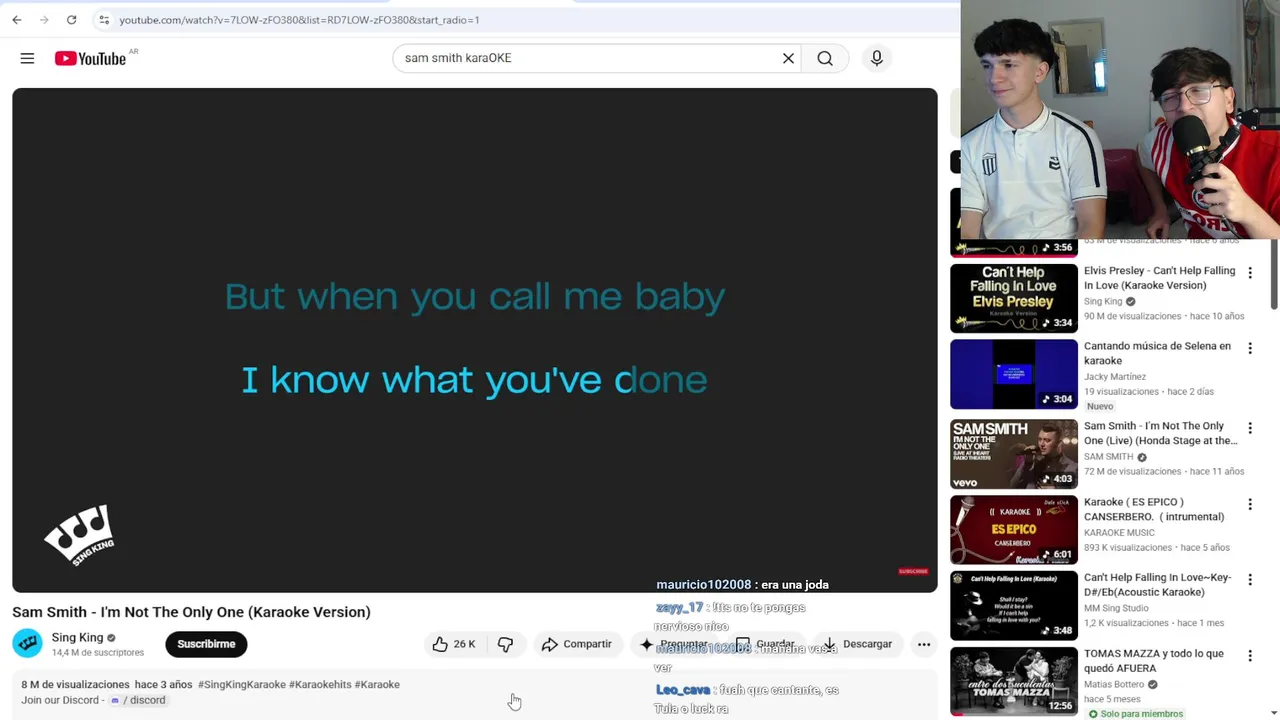This screenshot has height=720, width=1280.
Task: Open Elvis Presley Sing King karaoke thumbnail
Action: point(1014,298)
